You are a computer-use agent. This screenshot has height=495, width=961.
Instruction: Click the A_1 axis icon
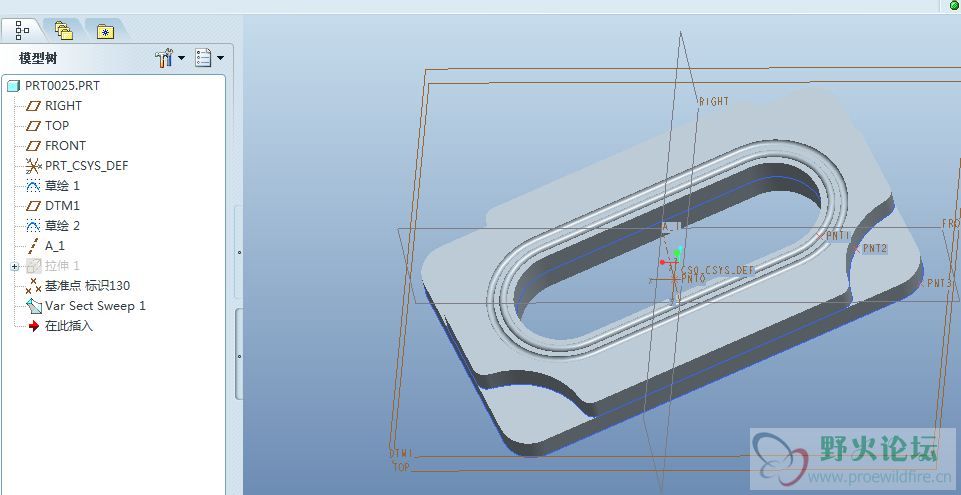33,246
